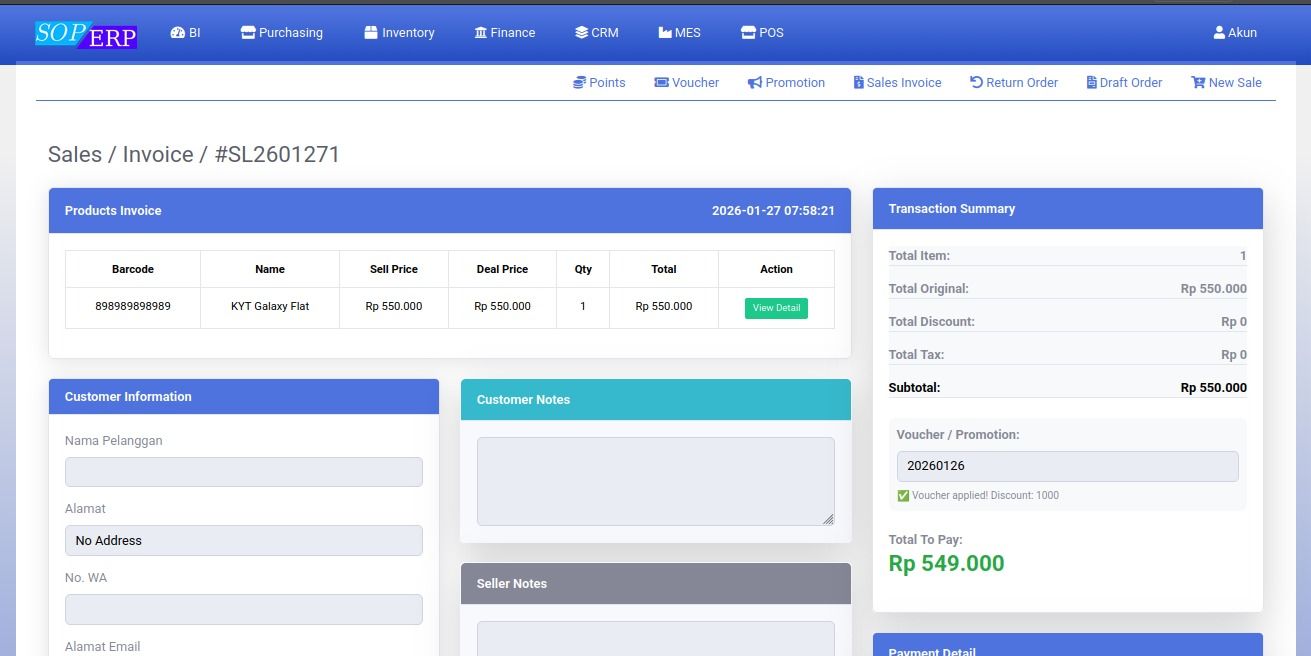
Task: Click barcode 898989898989 cell
Action: point(133,307)
